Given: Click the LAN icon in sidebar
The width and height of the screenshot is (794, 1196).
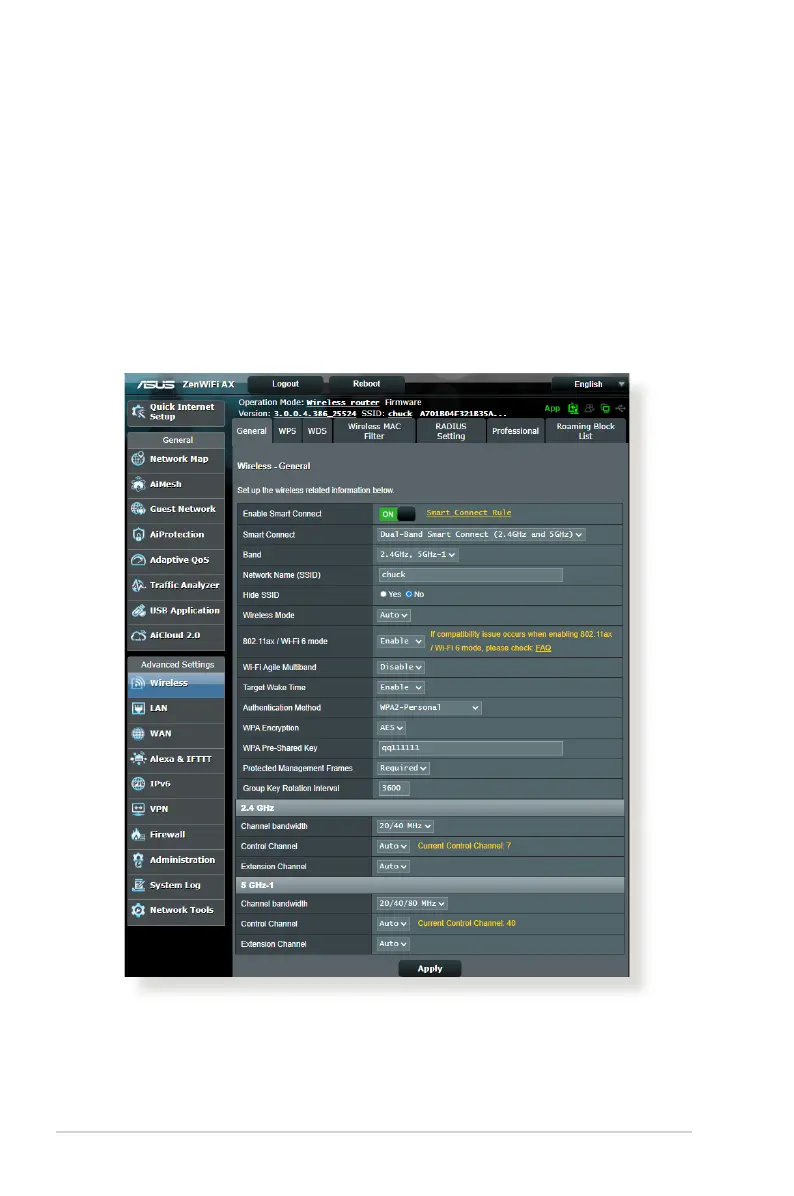Looking at the screenshot, I should 138,709.
